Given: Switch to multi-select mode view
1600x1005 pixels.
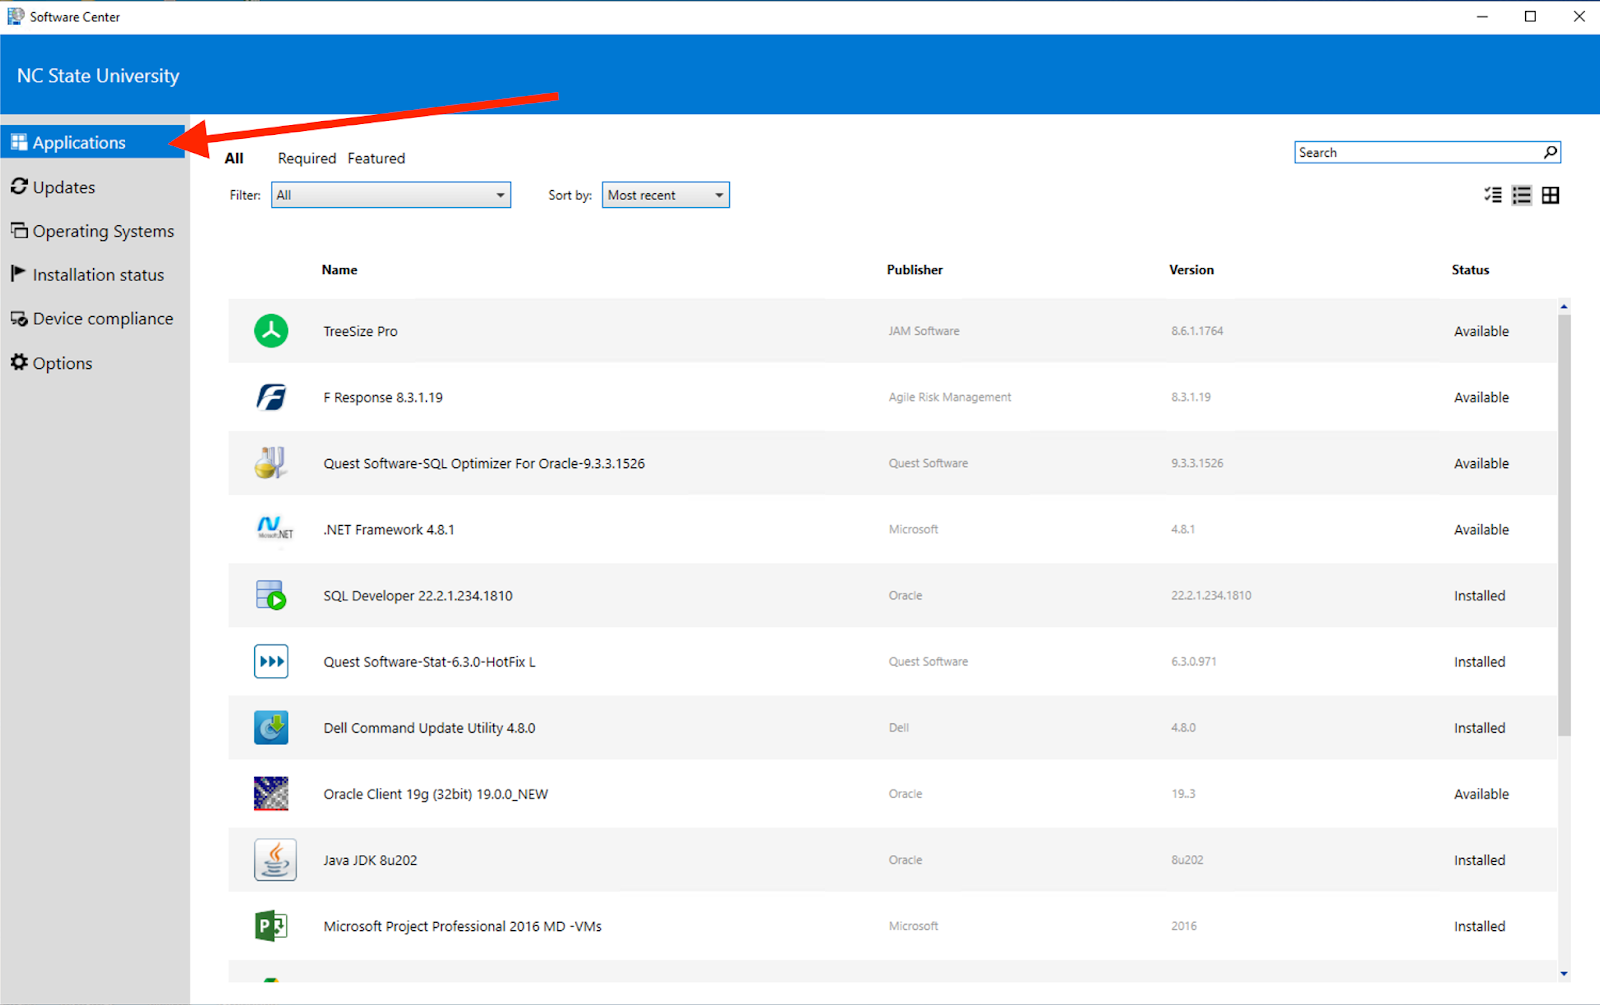Looking at the screenshot, I should pyautogui.click(x=1493, y=195).
